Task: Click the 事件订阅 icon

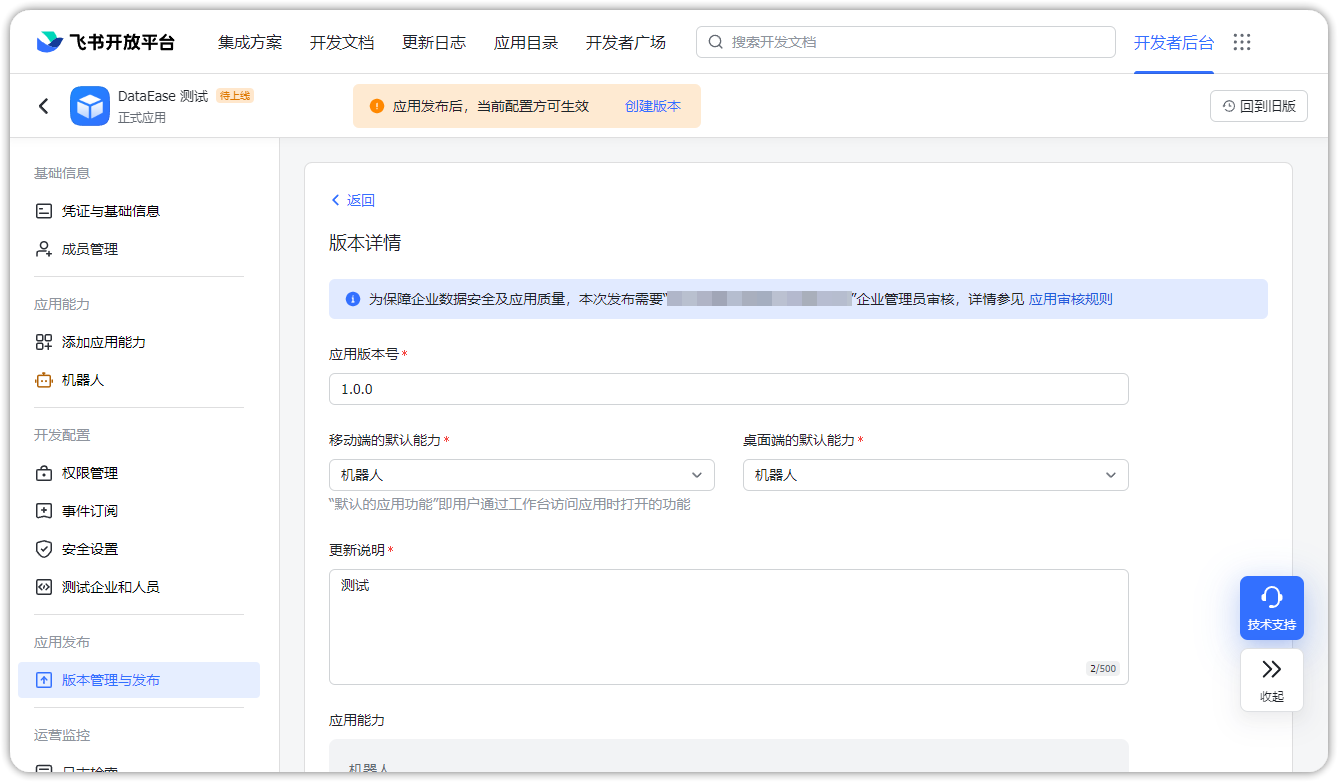Action: (x=44, y=511)
